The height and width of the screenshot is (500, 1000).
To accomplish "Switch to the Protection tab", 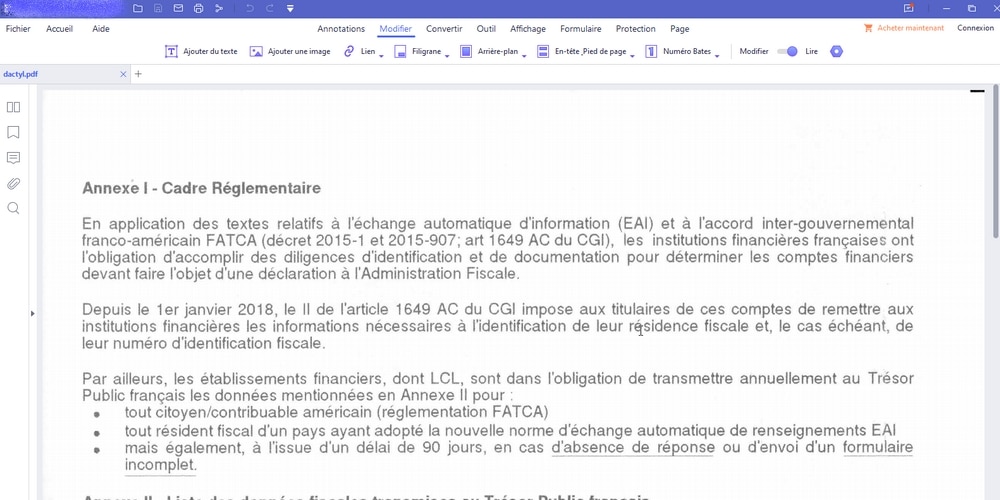I will click(x=636, y=29).
